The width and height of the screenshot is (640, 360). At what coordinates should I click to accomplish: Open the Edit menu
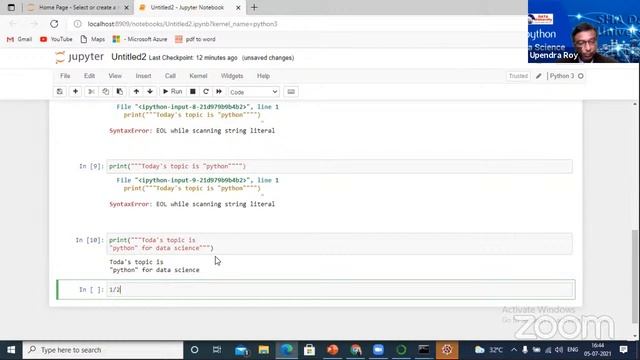pyautogui.click(x=89, y=76)
